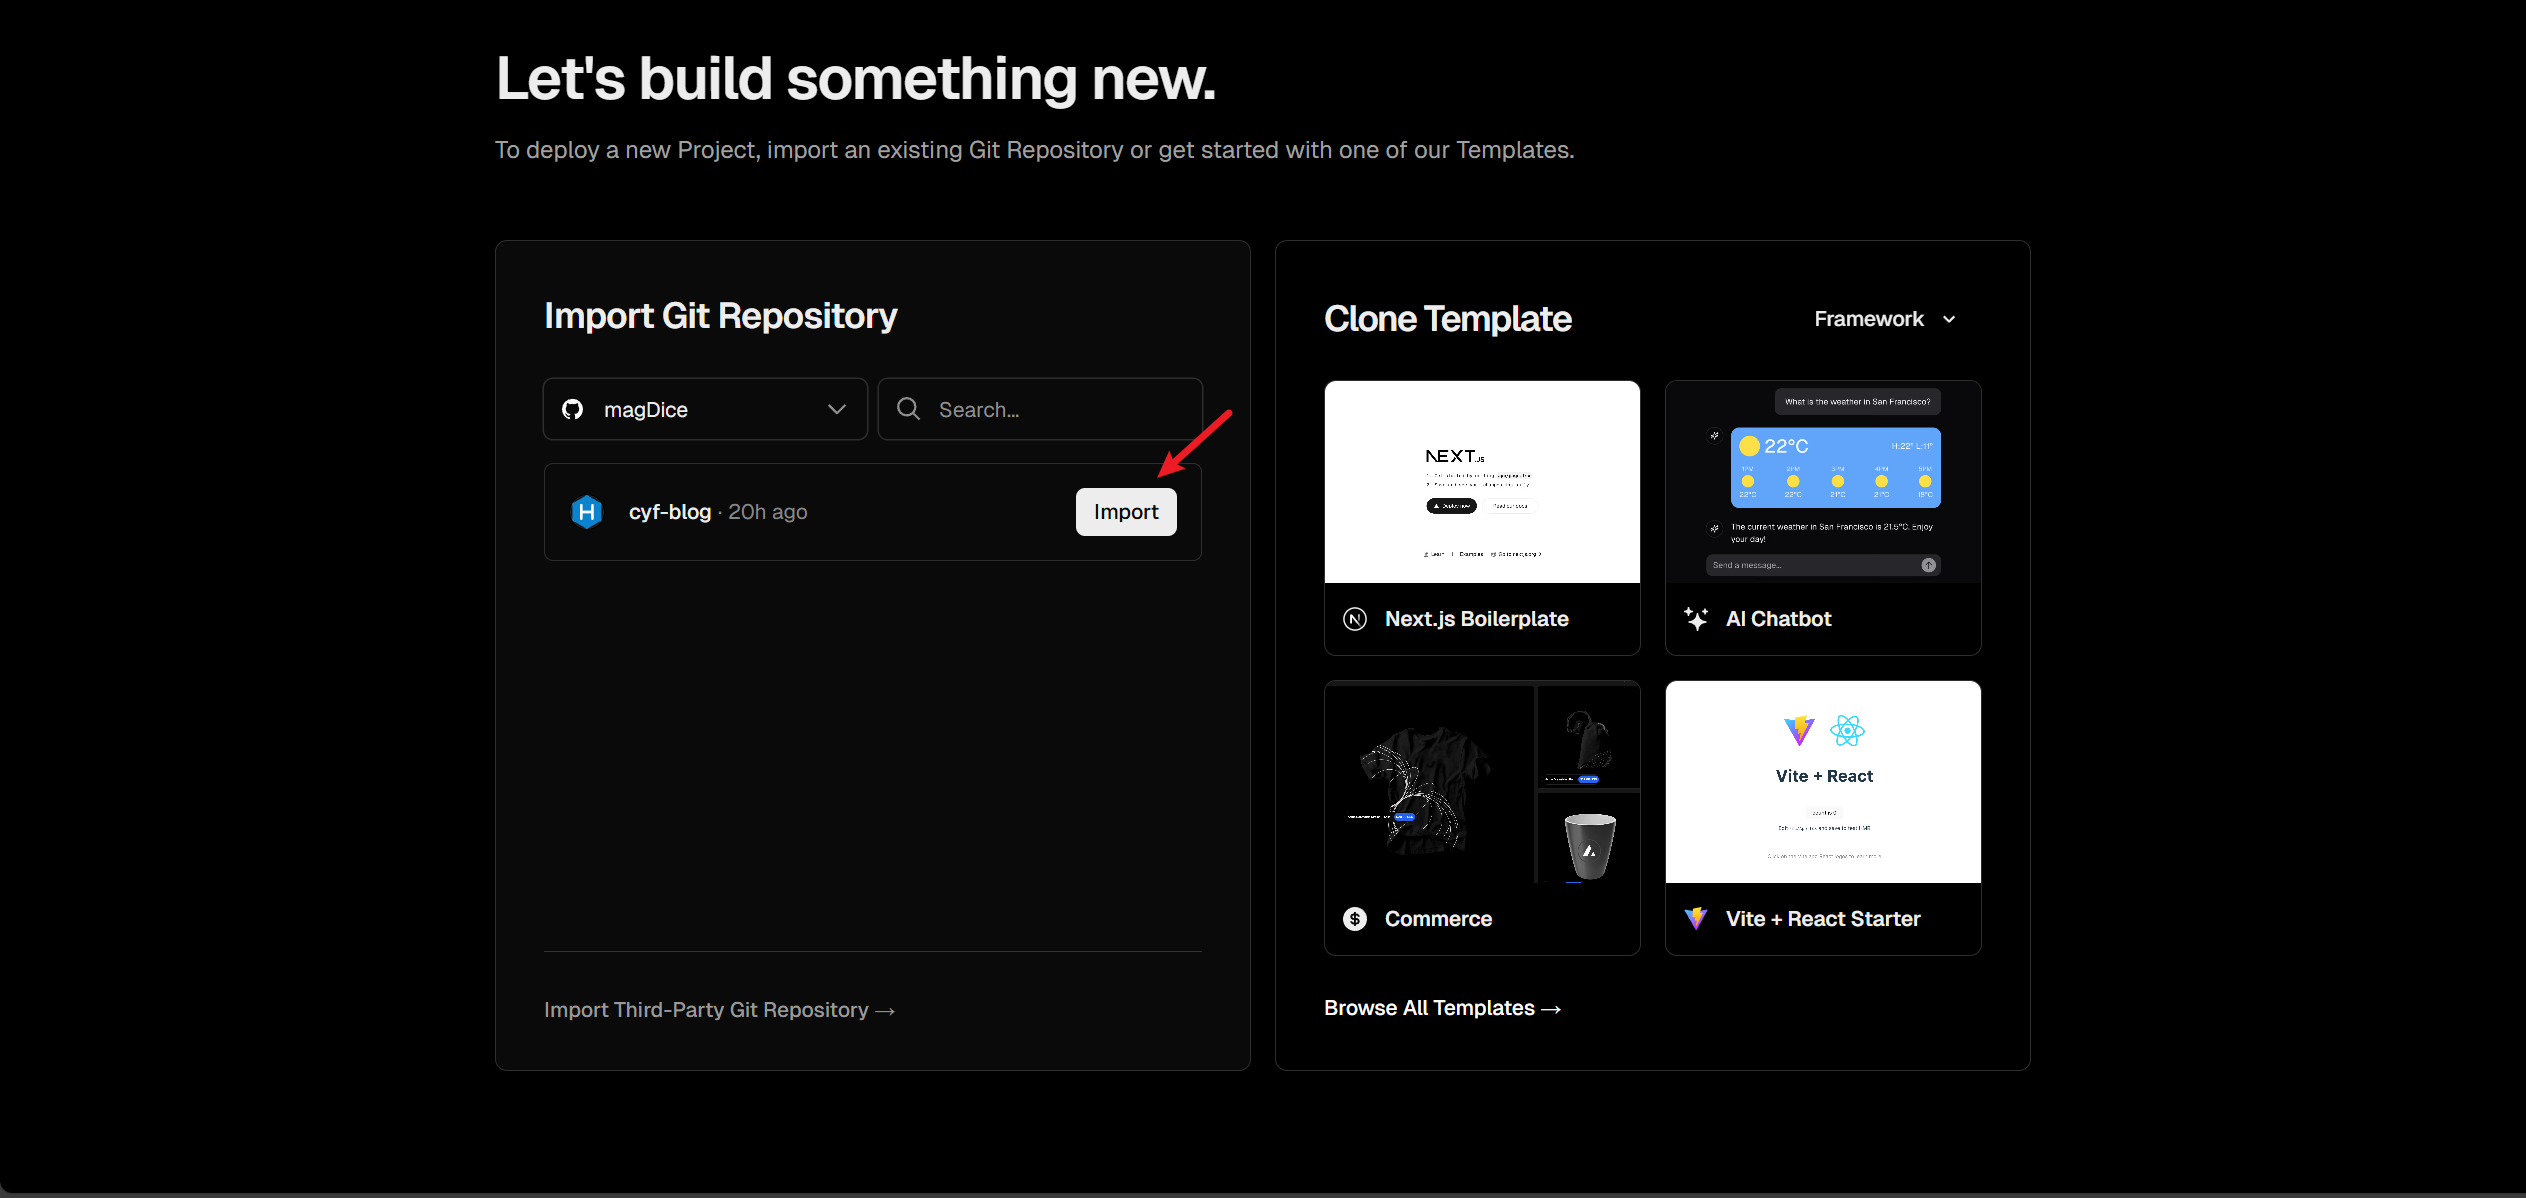Click the sparkle icon beside AI Chatbot
Screen dimensions: 2526x1198
pyautogui.click(x=1696, y=619)
